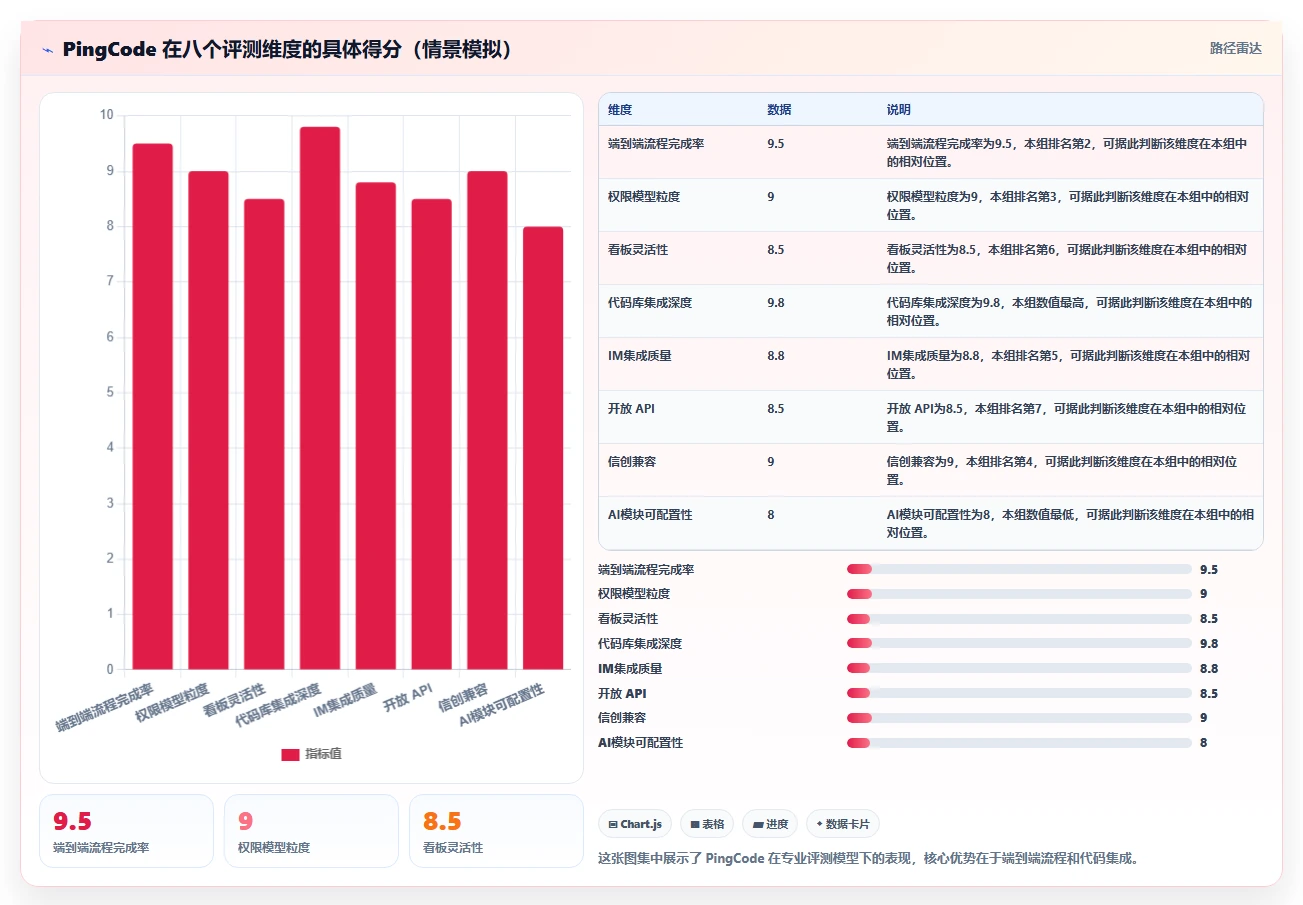Click the 维度 column header
Screen dimensions: 1303x905
[620, 110]
